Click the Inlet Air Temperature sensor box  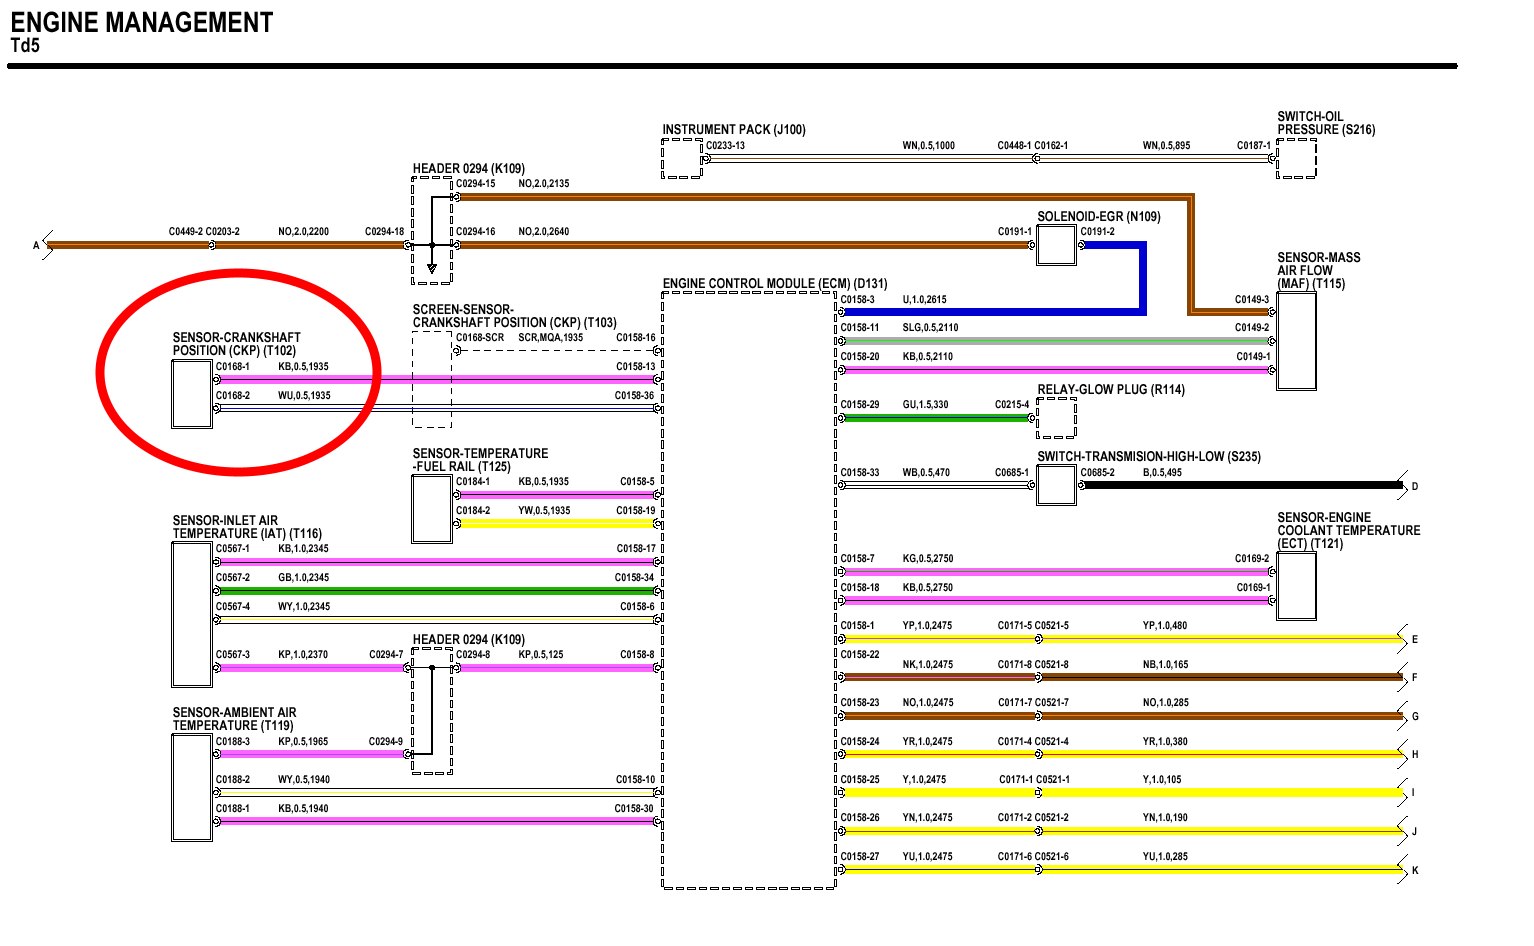(x=191, y=614)
